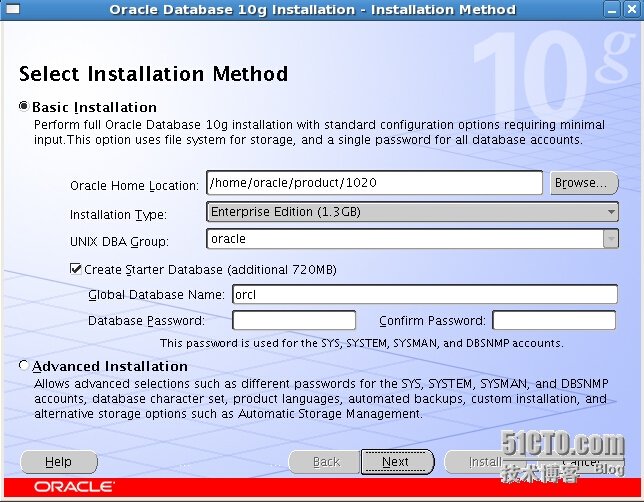Expand the UNIX DBA Group dropdown arrow

(x=611, y=239)
